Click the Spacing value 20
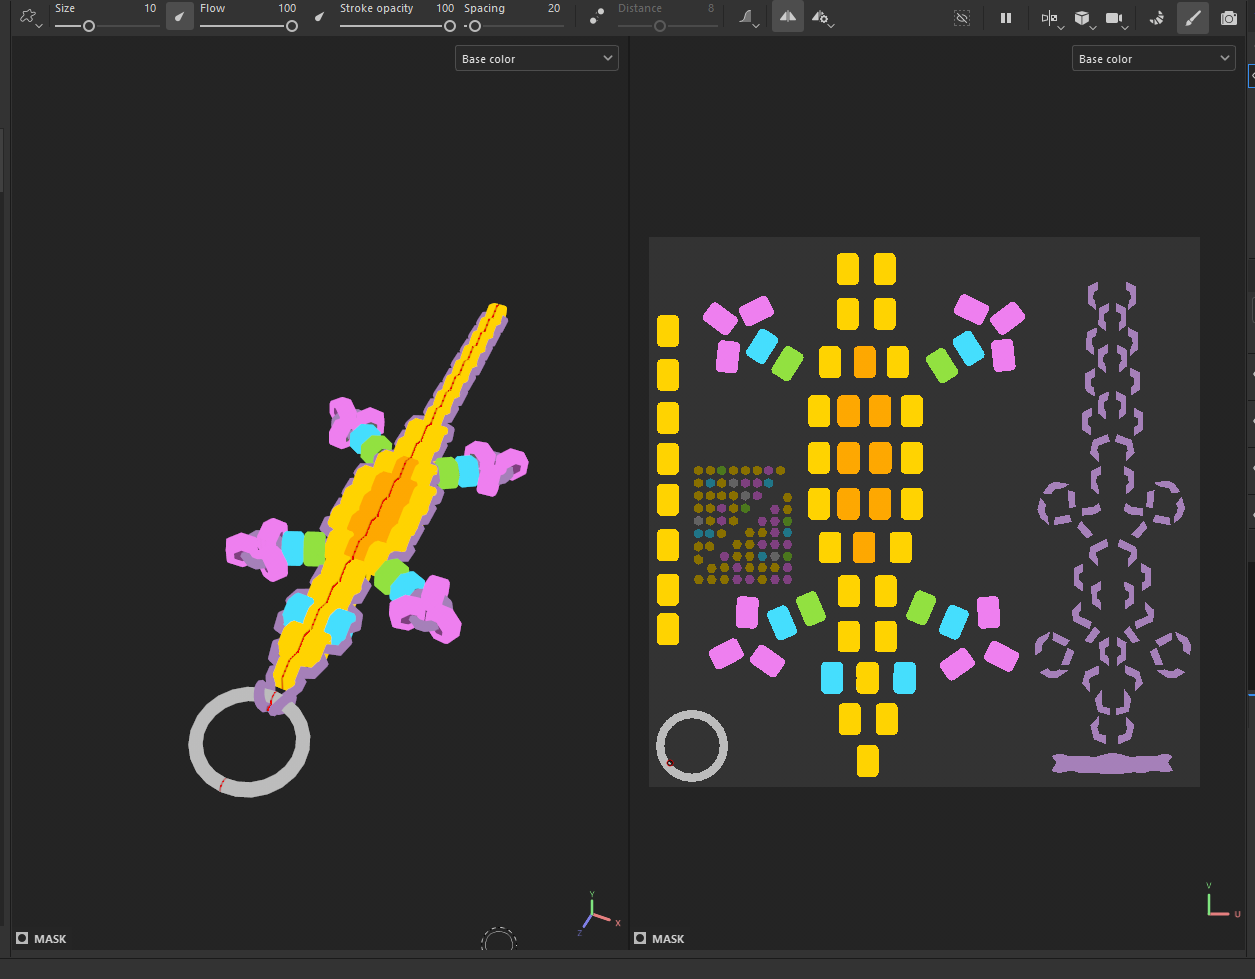 (554, 8)
